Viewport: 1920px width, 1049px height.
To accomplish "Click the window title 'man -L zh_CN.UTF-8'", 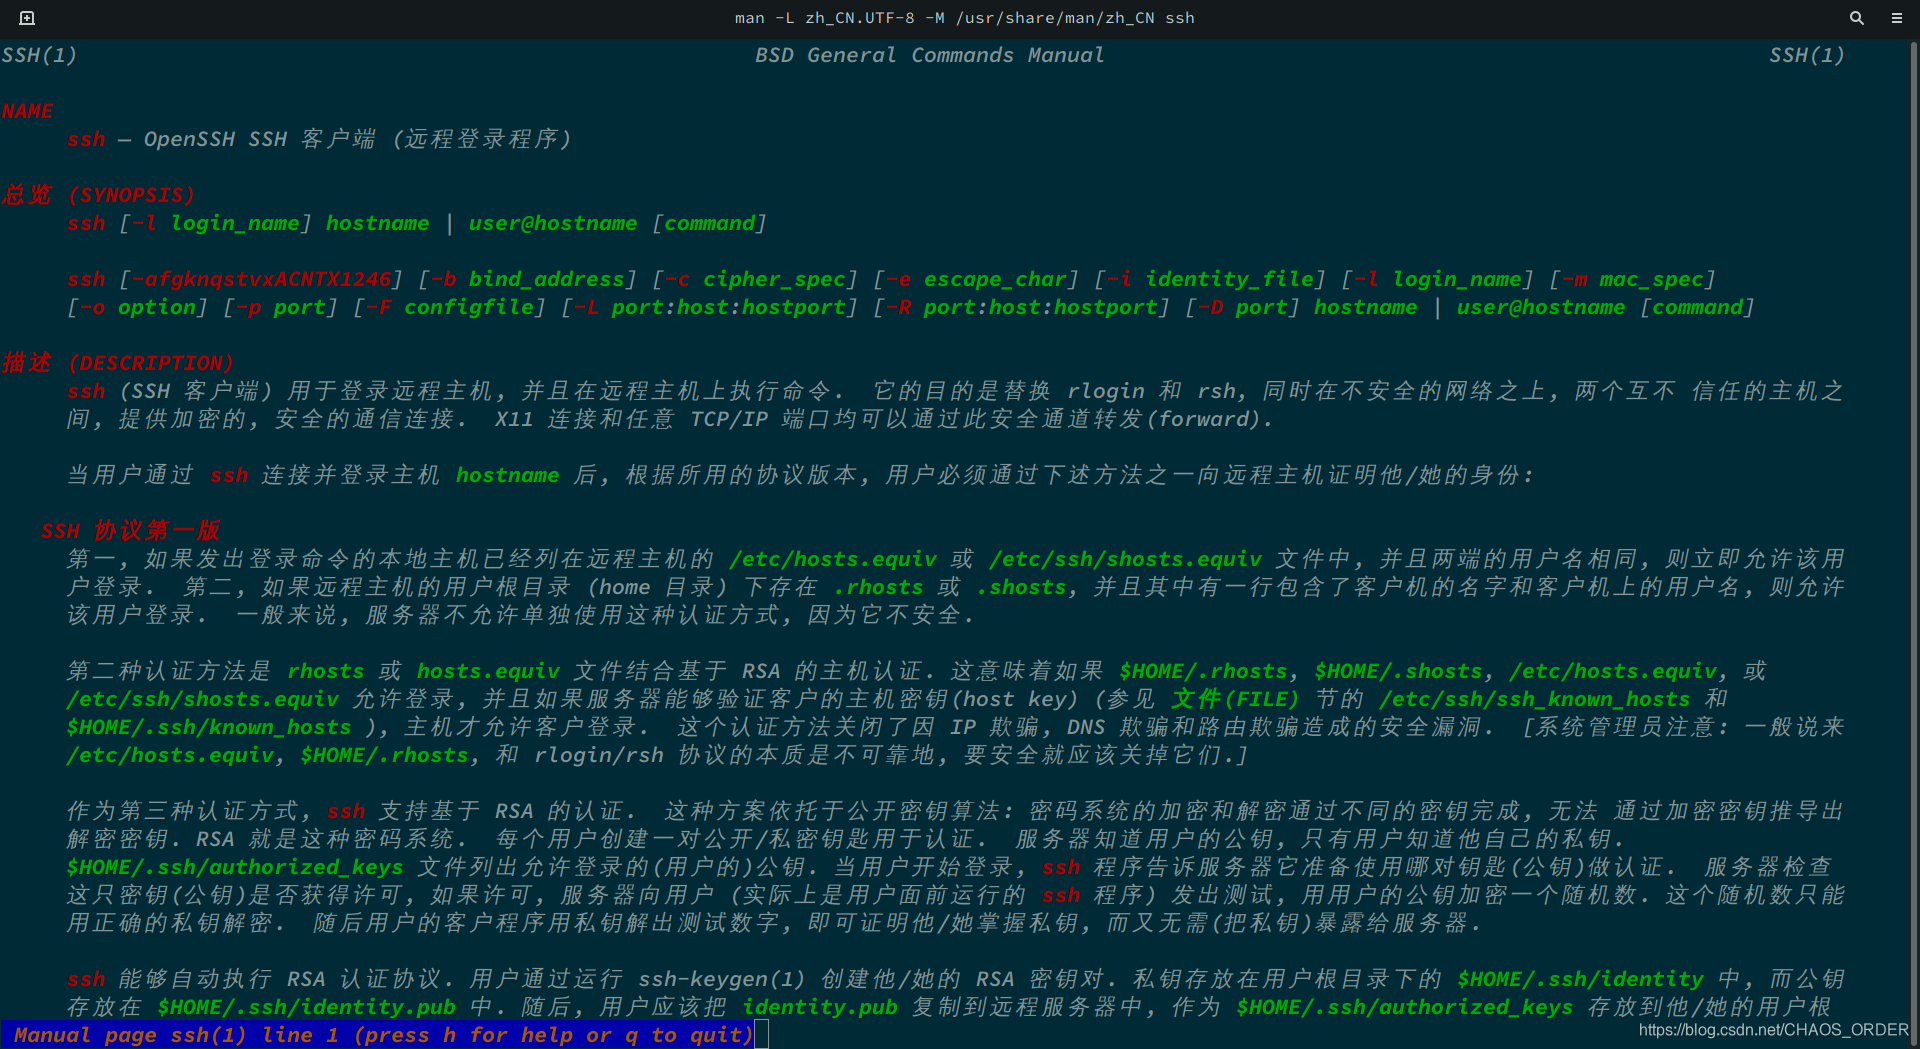I will (x=825, y=18).
